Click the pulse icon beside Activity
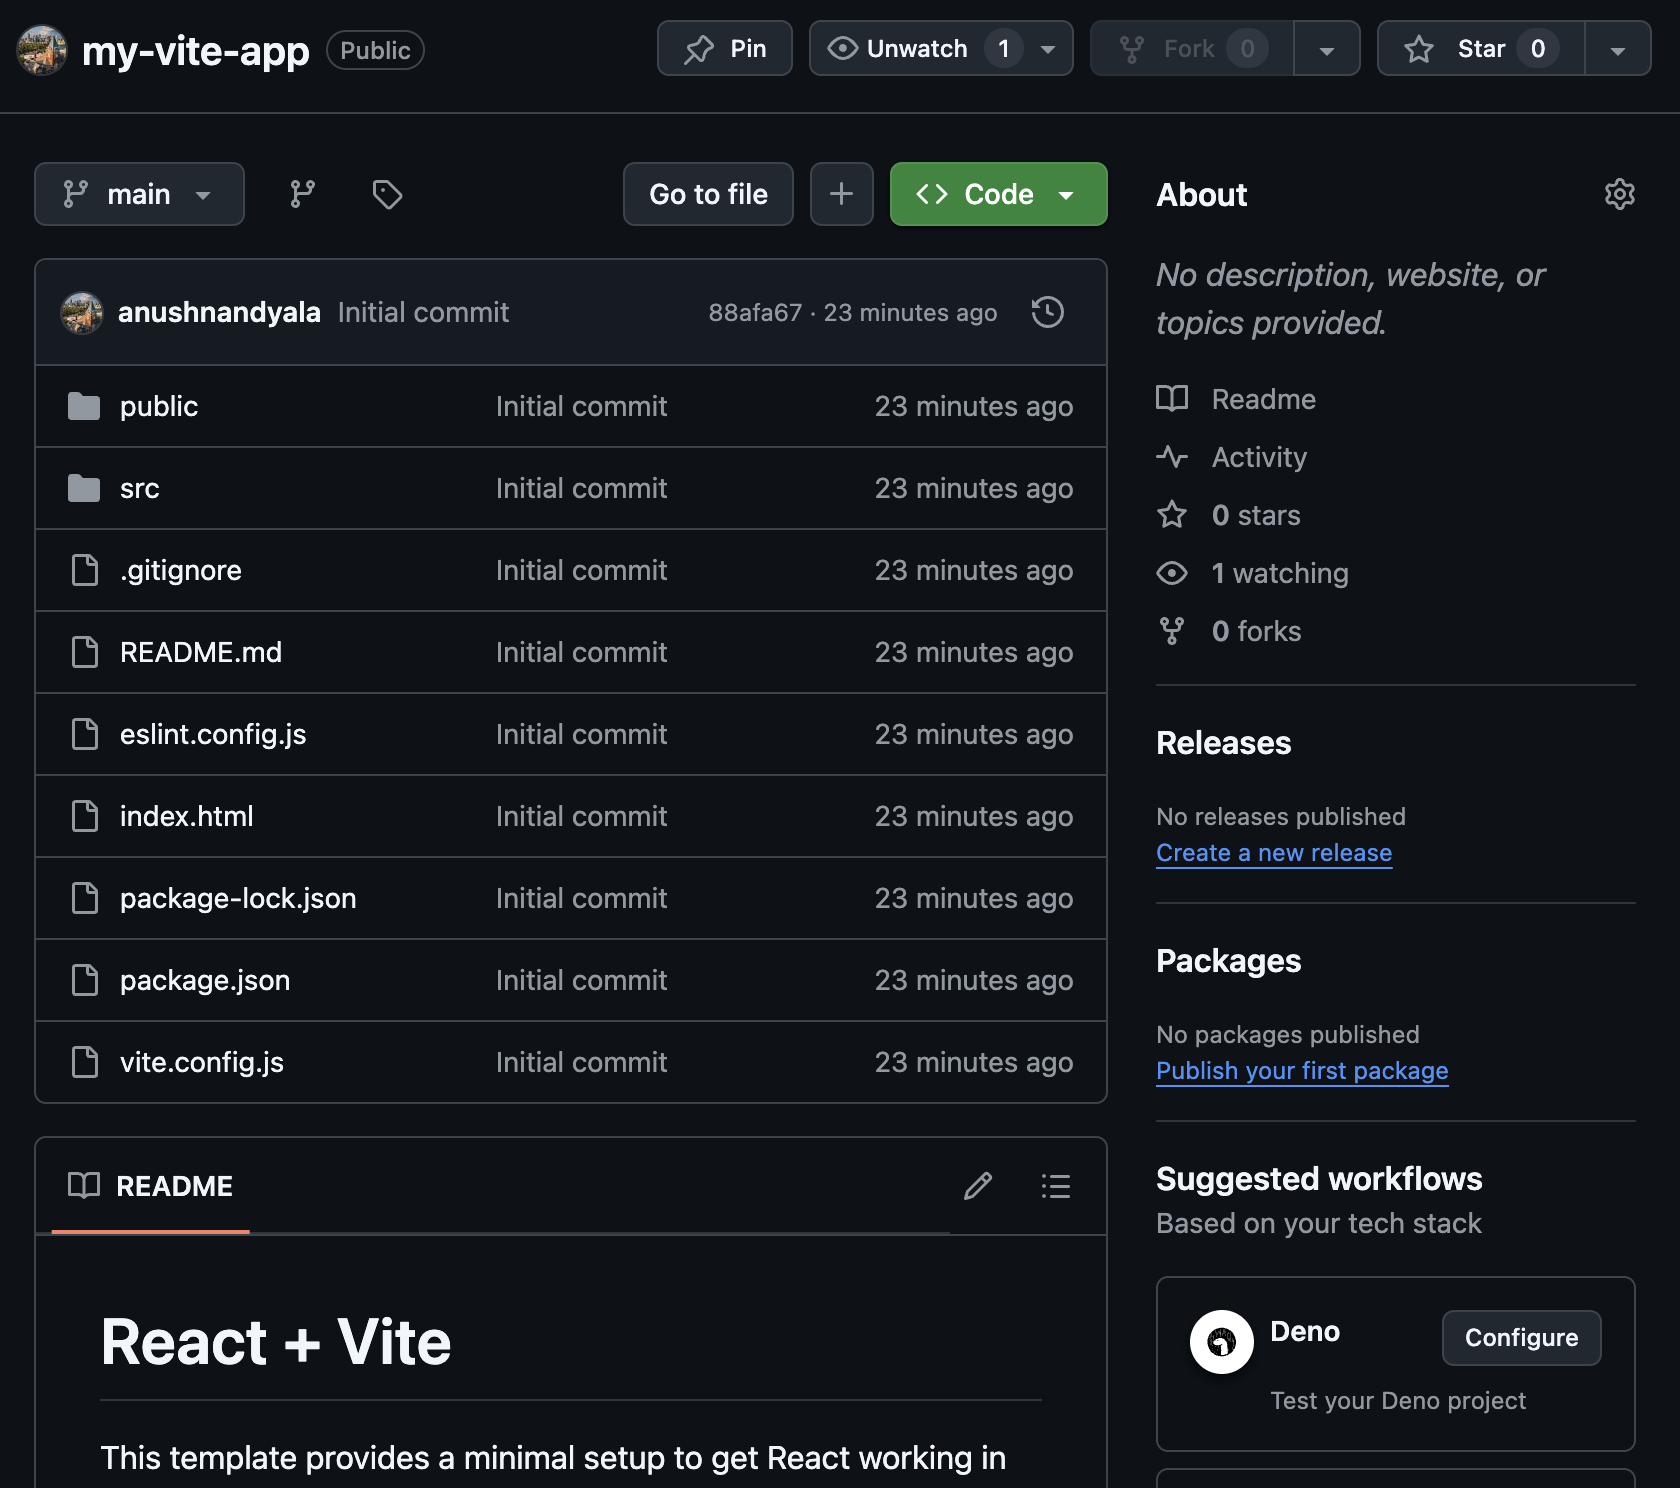Screen dimensions: 1680x1488 pyautogui.click(x=1172, y=457)
